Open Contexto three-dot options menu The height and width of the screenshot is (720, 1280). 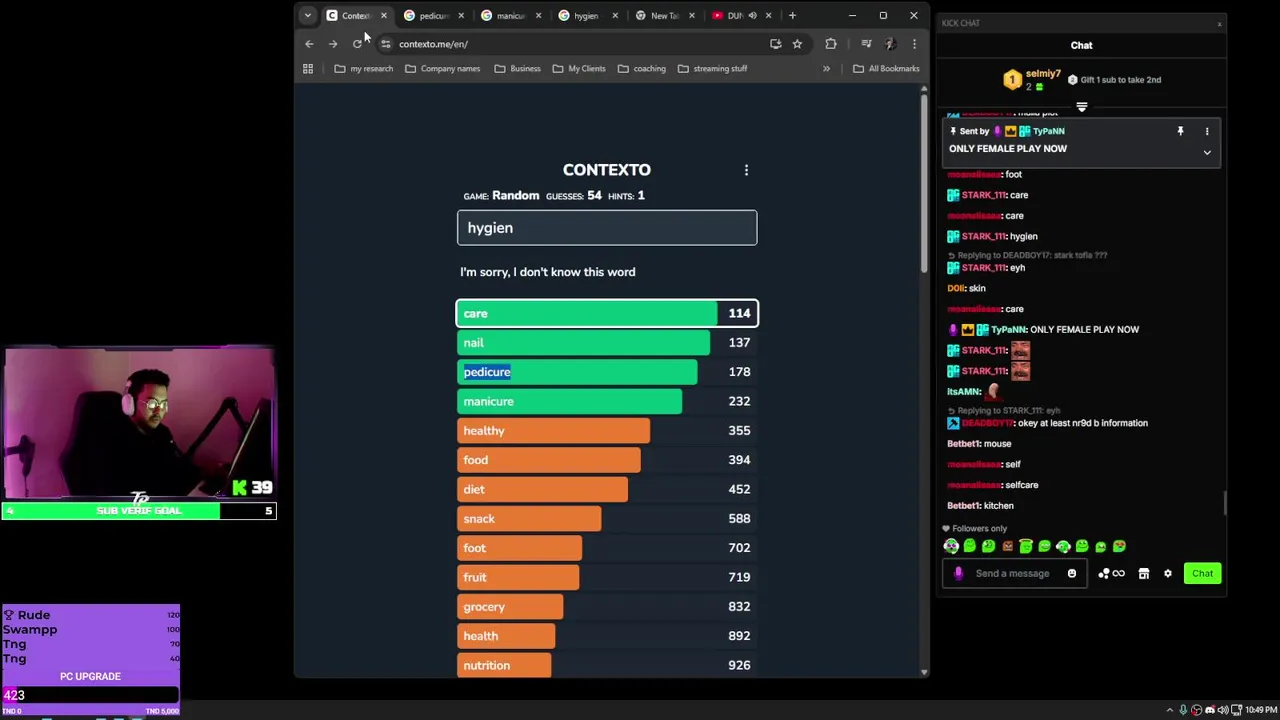click(746, 171)
